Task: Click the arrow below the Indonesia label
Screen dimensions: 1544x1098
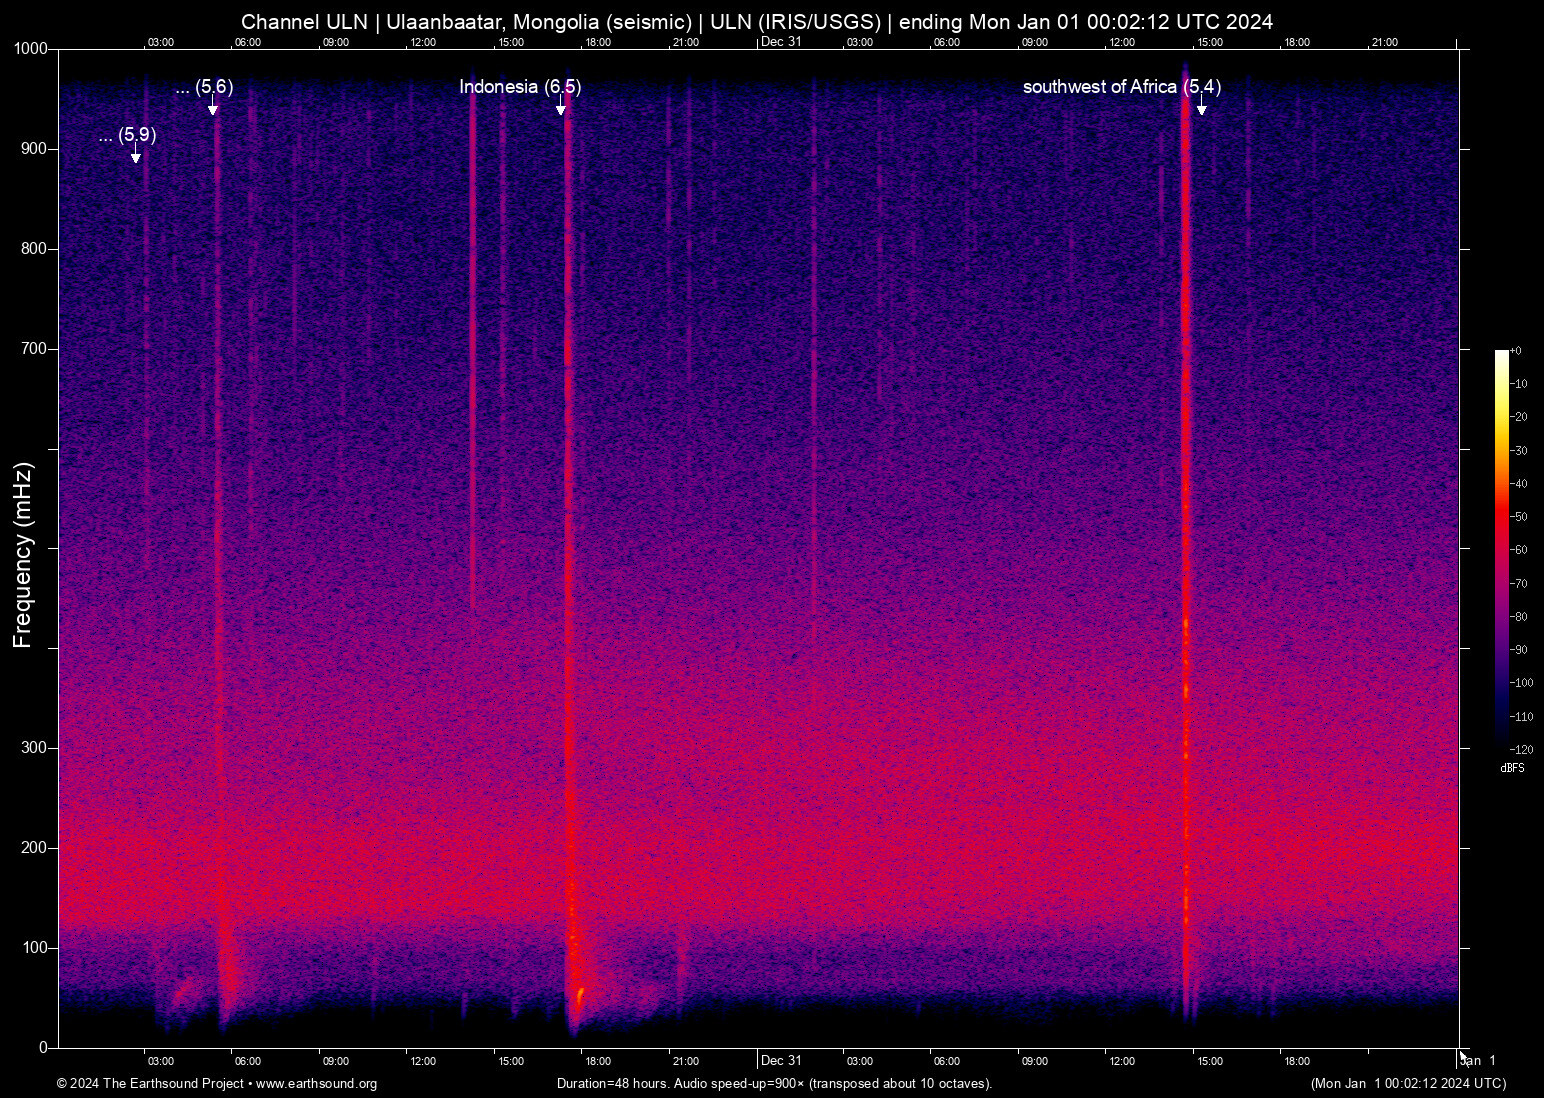Action: [x=563, y=110]
